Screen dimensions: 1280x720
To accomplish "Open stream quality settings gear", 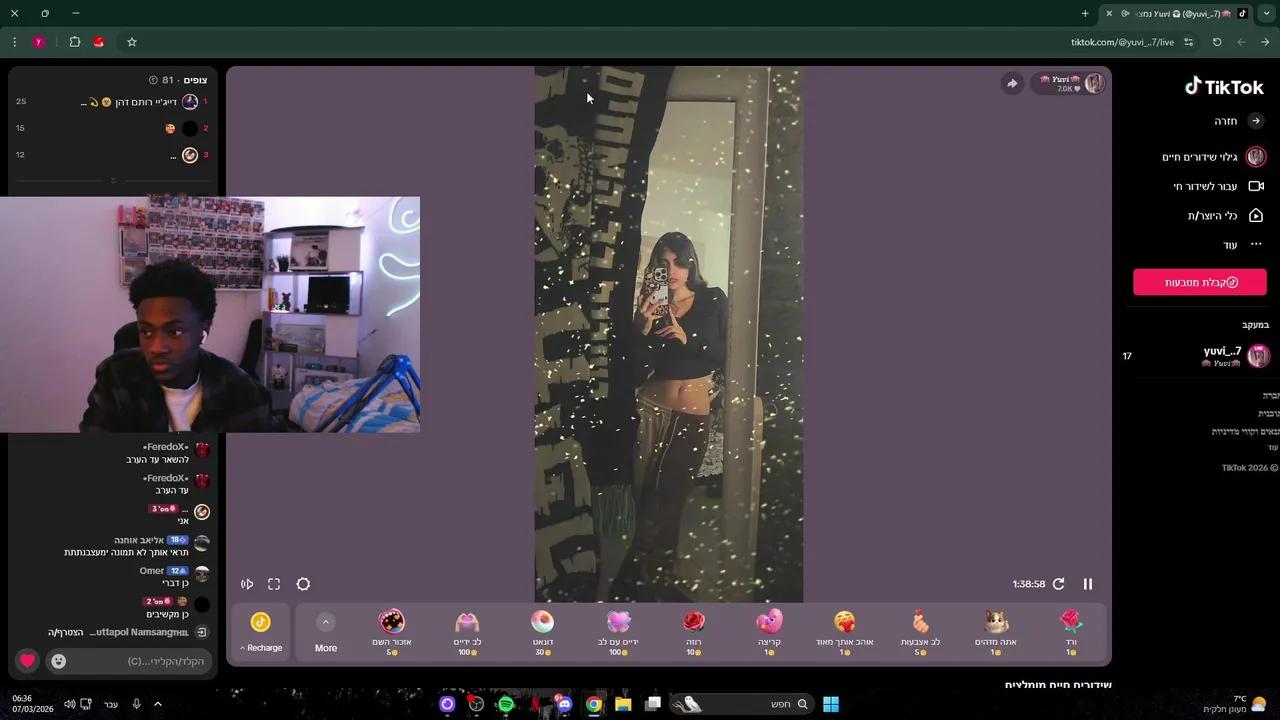I will tap(303, 584).
